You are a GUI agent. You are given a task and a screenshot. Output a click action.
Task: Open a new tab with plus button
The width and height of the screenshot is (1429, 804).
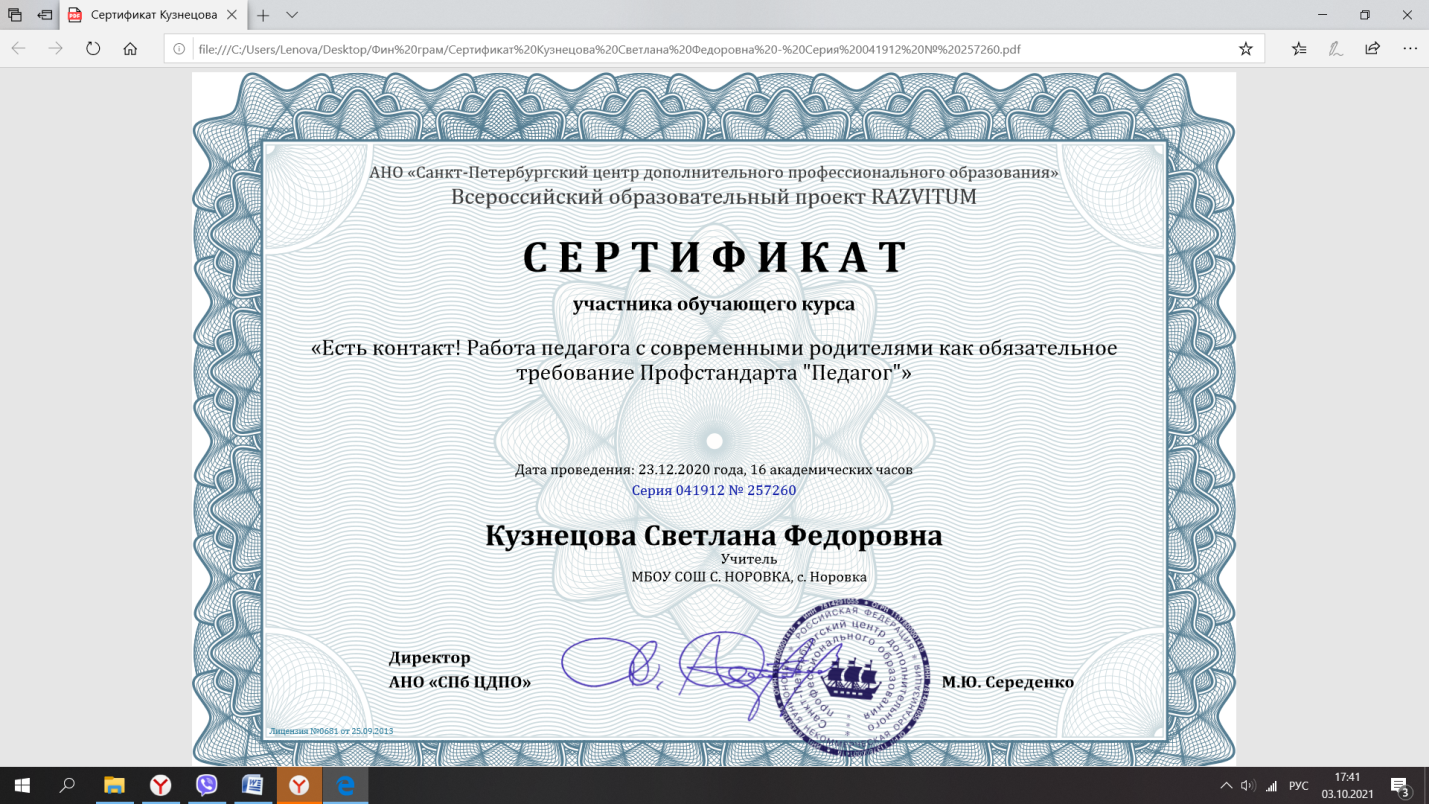(x=263, y=16)
